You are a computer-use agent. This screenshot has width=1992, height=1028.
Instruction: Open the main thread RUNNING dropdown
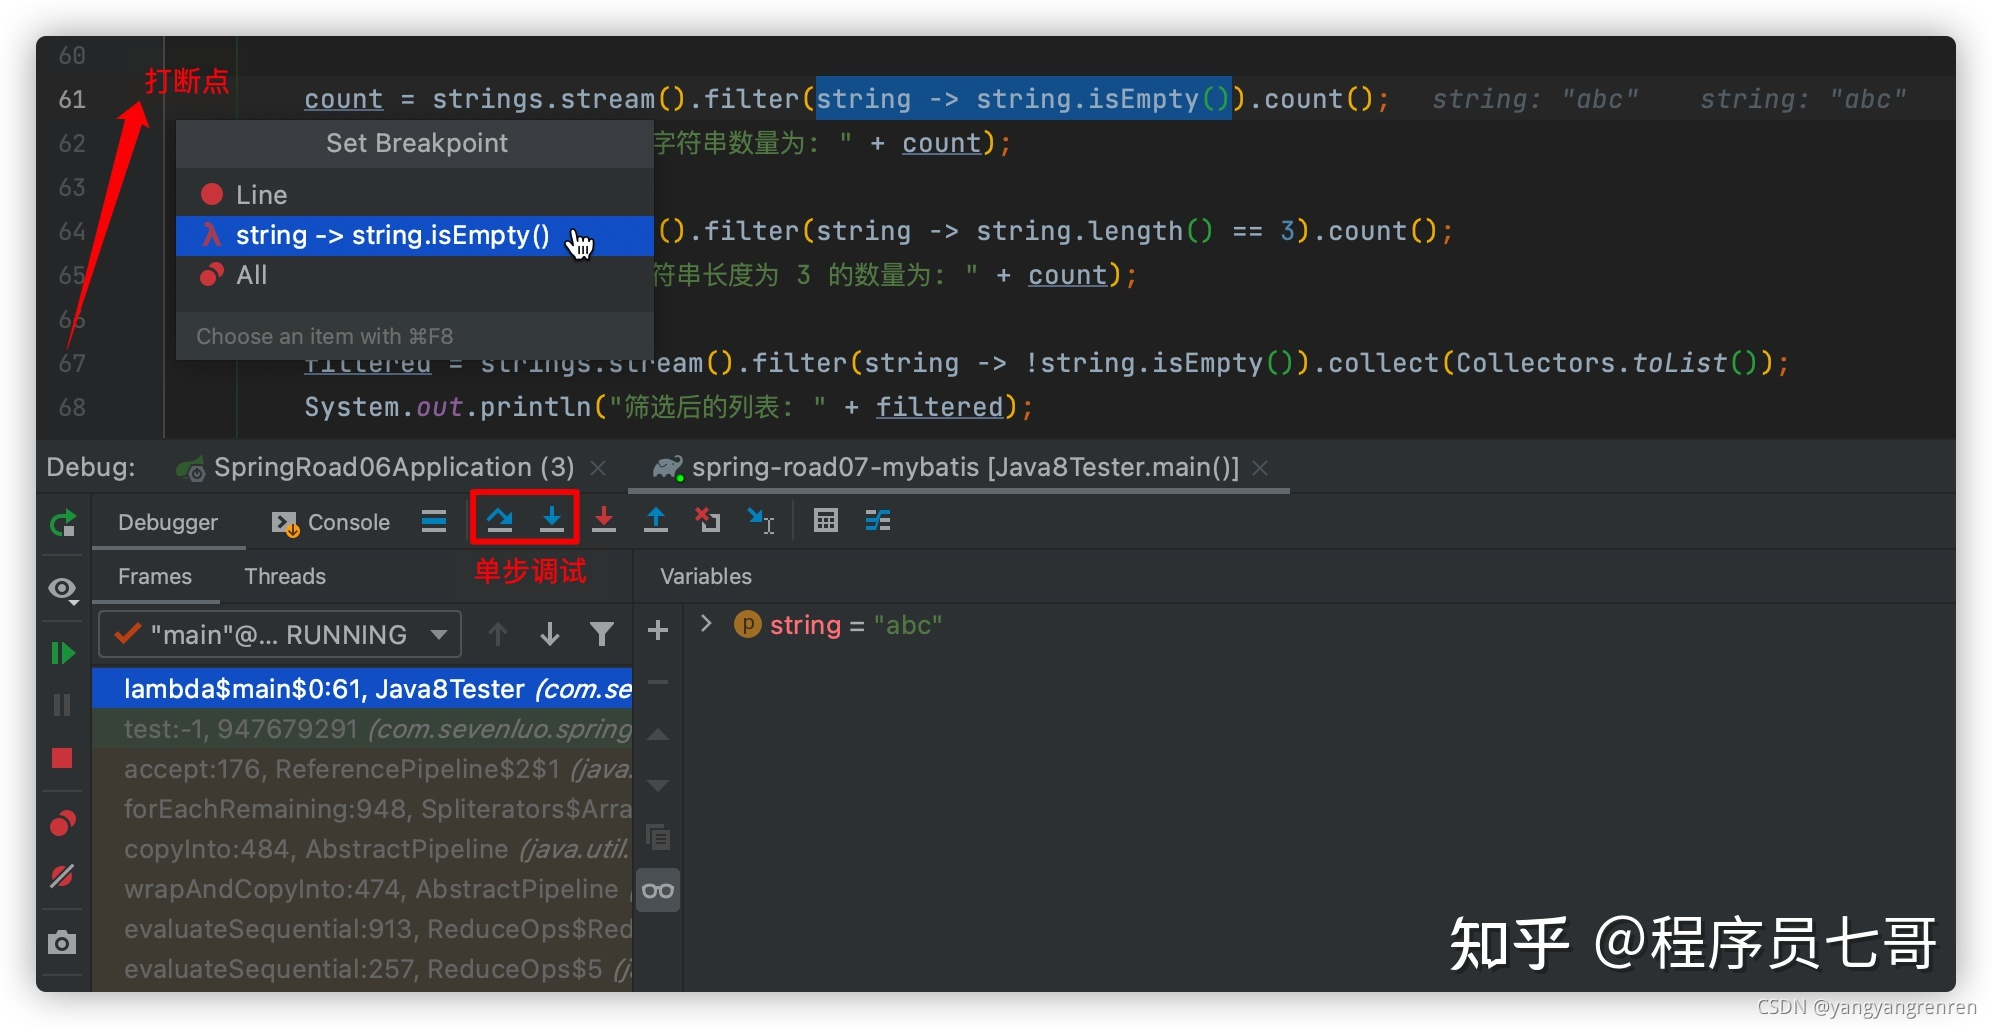tap(280, 634)
